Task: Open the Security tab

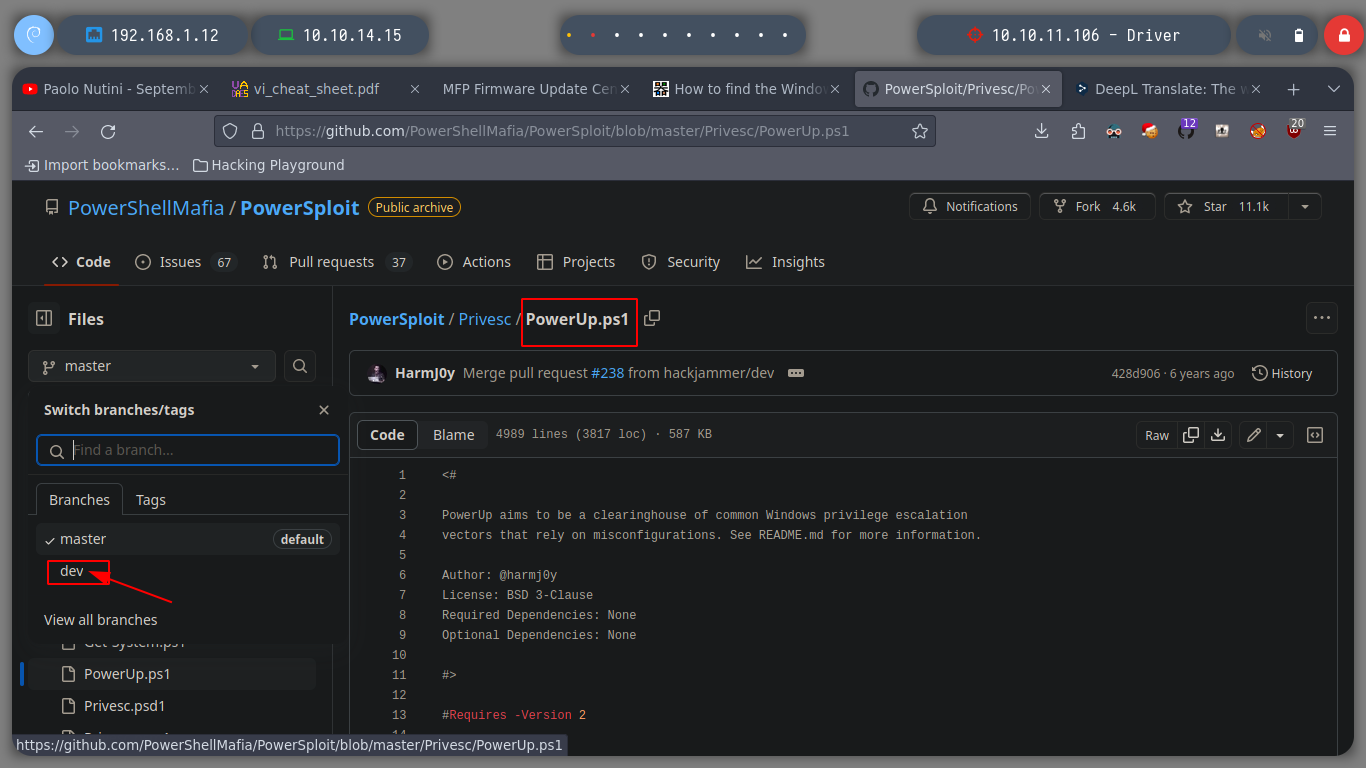Action: (681, 262)
